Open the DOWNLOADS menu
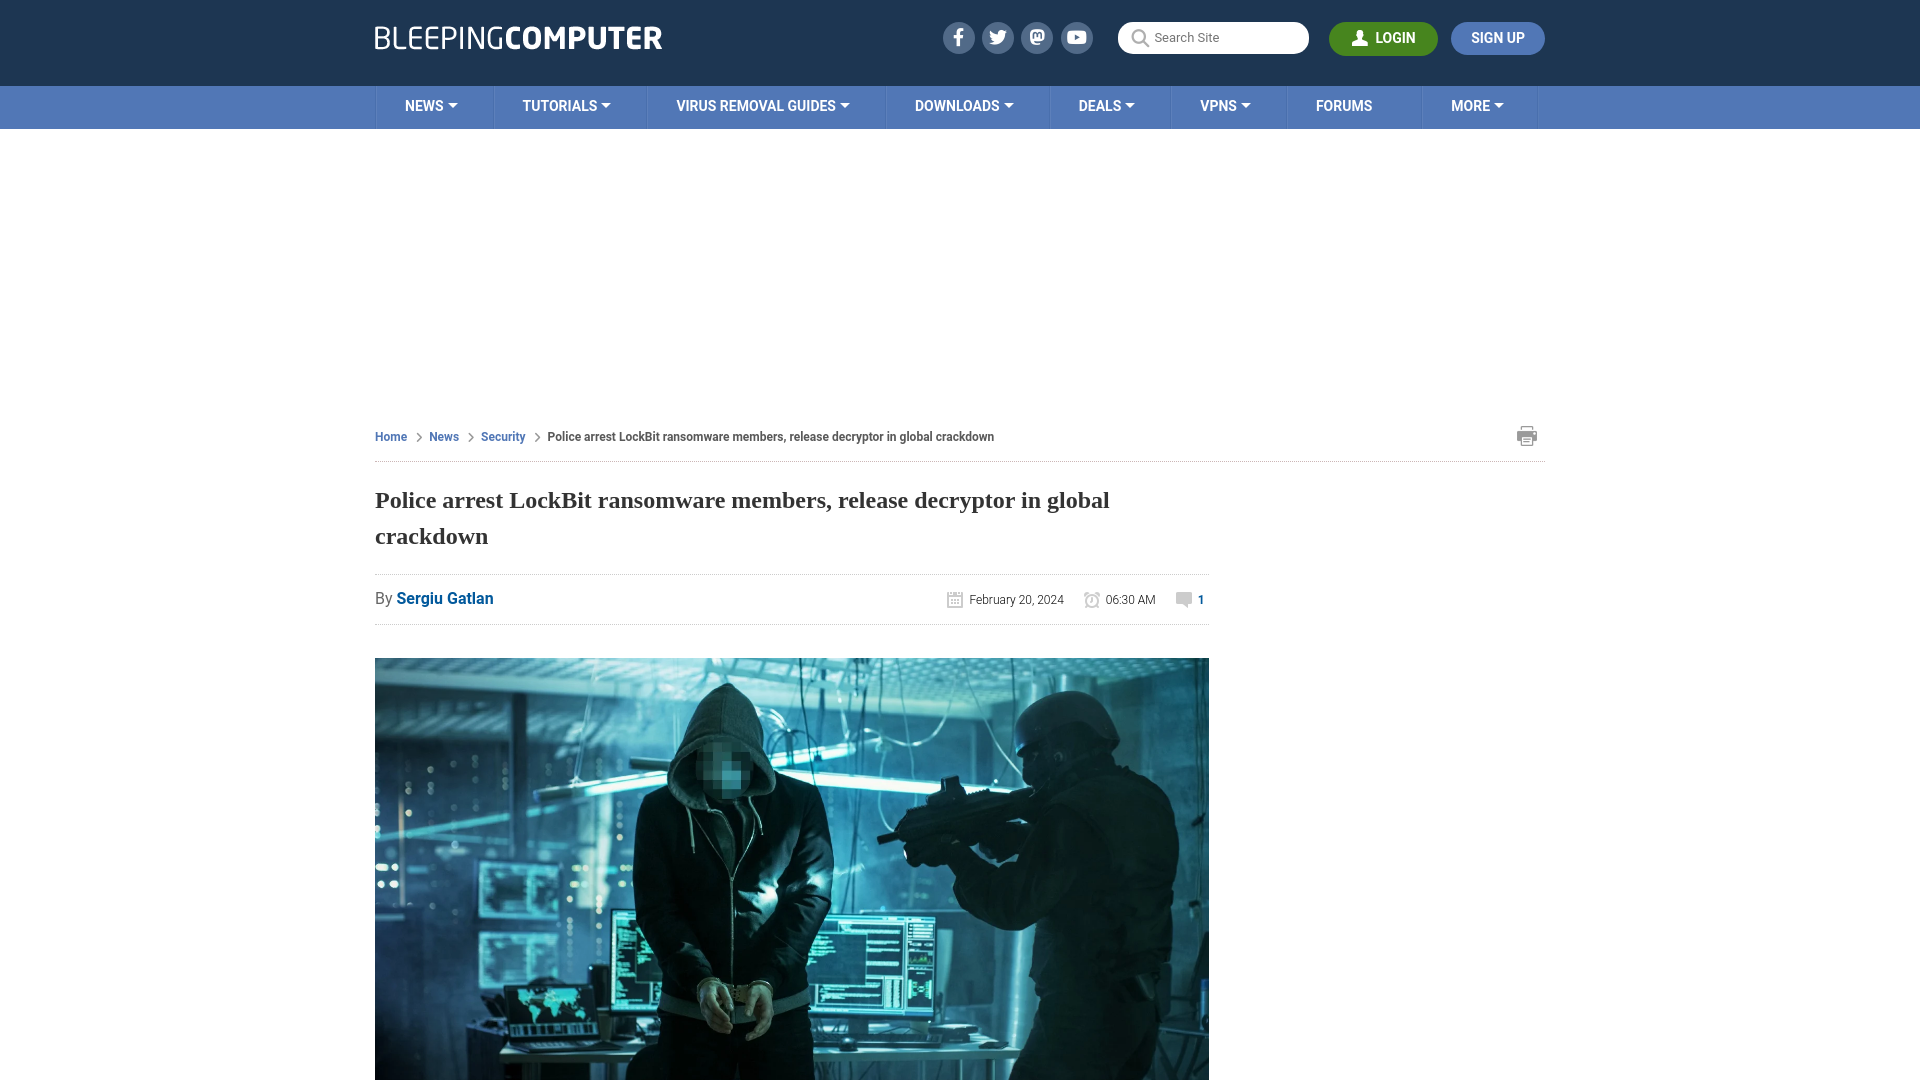Viewport: 1920px width, 1080px height. pyautogui.click(x=964, y=105)
